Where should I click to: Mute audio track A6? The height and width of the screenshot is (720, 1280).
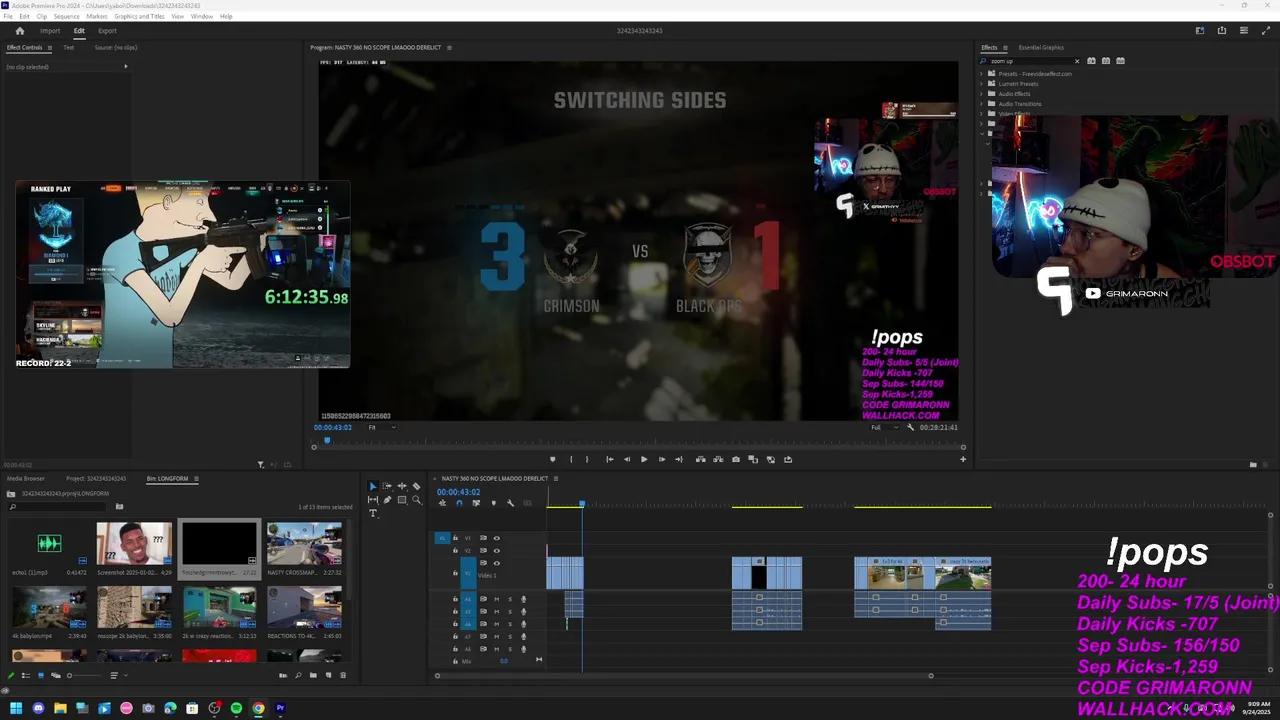tap(497, 623)
